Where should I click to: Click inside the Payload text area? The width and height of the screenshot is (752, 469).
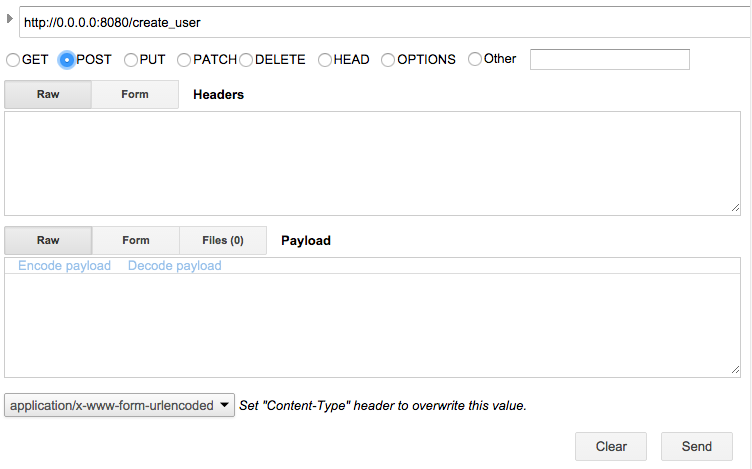point(372,326)
